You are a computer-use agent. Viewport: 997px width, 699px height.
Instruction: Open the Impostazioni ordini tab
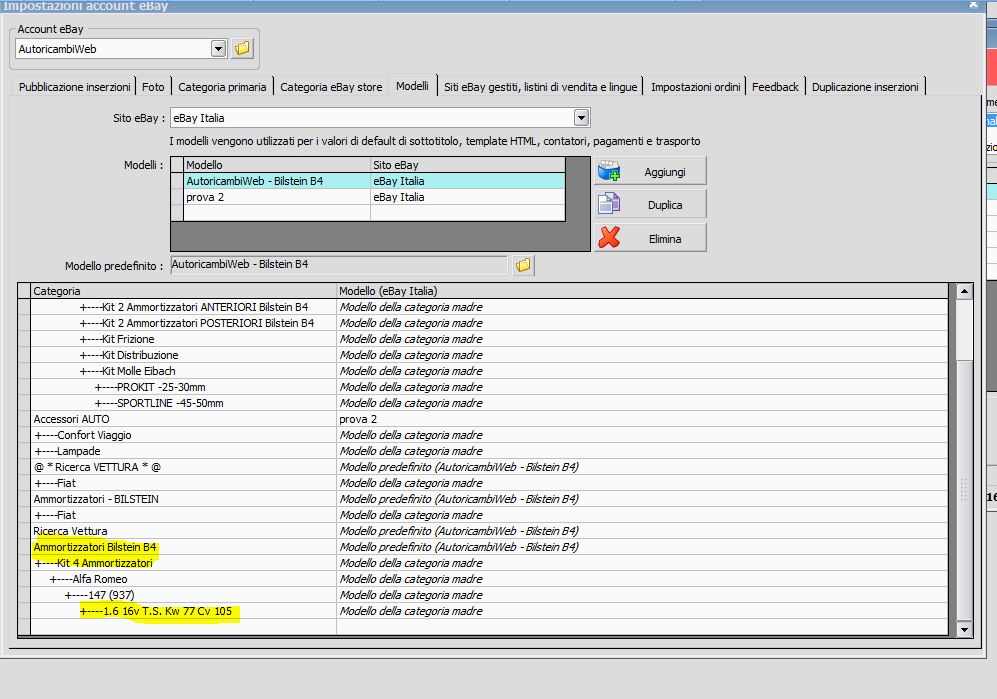[x=695, y=87]
